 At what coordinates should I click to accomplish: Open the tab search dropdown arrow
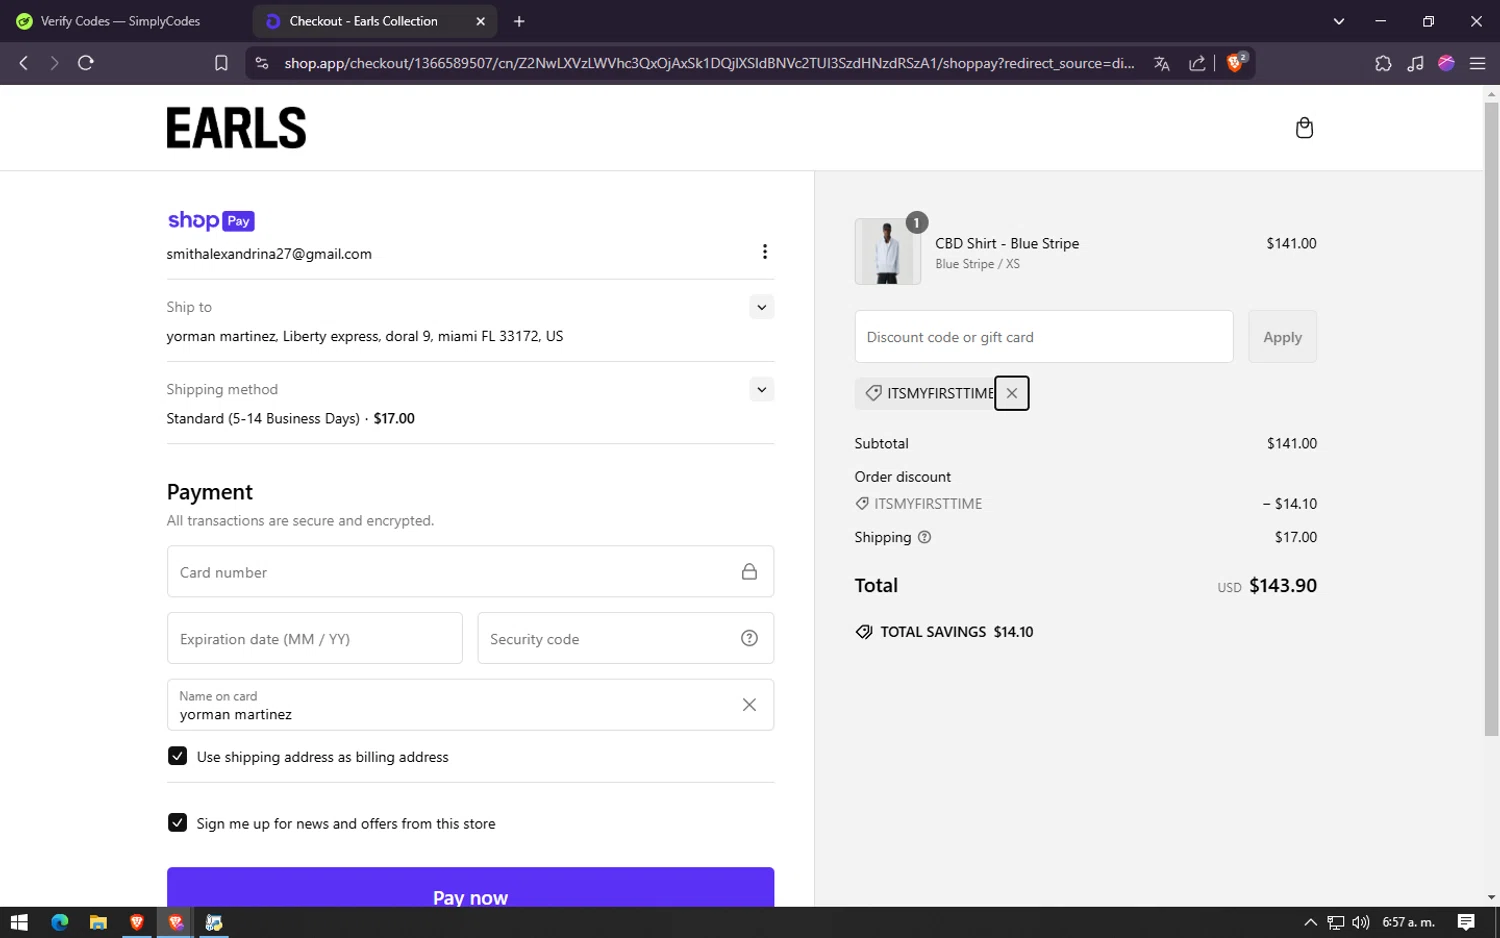(1338, 21)
